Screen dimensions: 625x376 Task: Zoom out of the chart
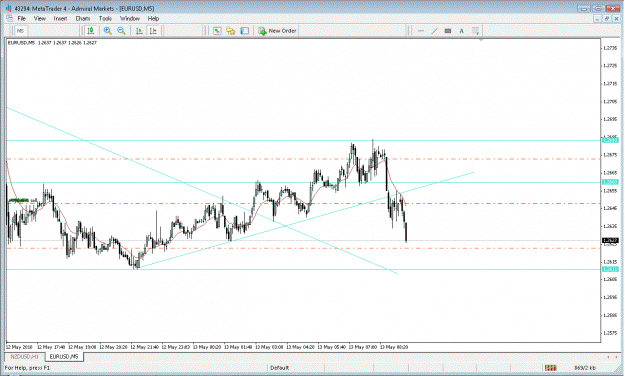click(x=121, y=31)
